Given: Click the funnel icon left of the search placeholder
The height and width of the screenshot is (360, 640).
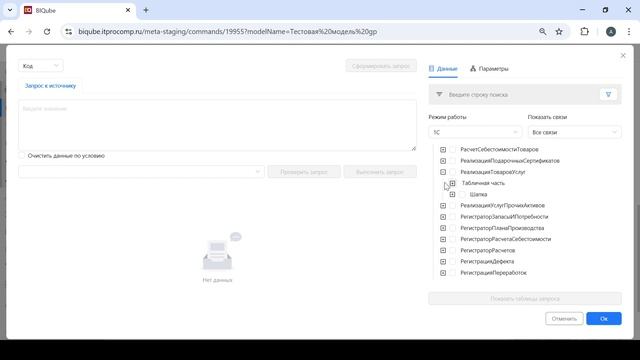Looking at the screenshot, I should coord(439,94).
